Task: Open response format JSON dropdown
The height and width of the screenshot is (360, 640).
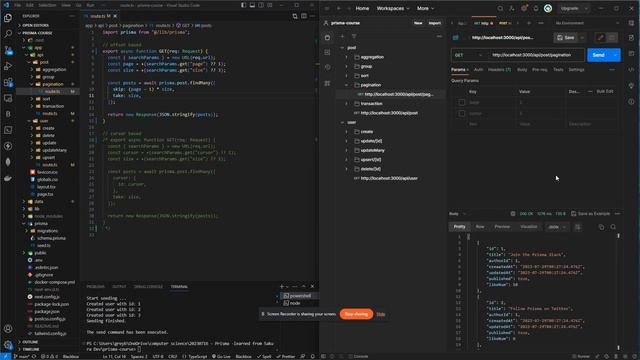Action: [x=557, y=227]
